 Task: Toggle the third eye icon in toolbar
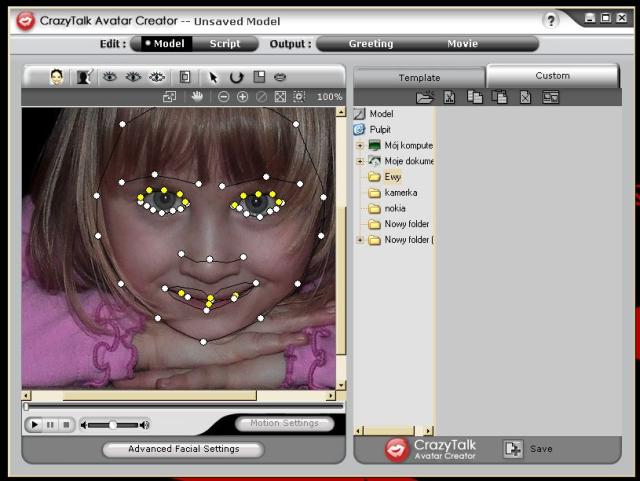tap(156, 77)
